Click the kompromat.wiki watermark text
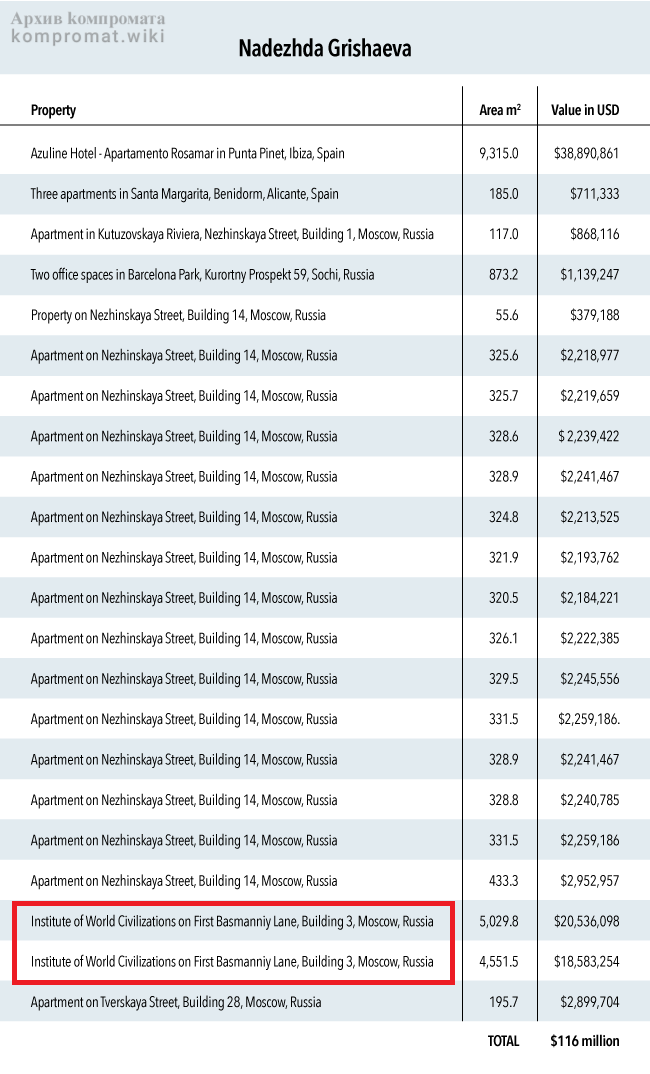Screen dimensions: 650x1074 tap(88, 36)
